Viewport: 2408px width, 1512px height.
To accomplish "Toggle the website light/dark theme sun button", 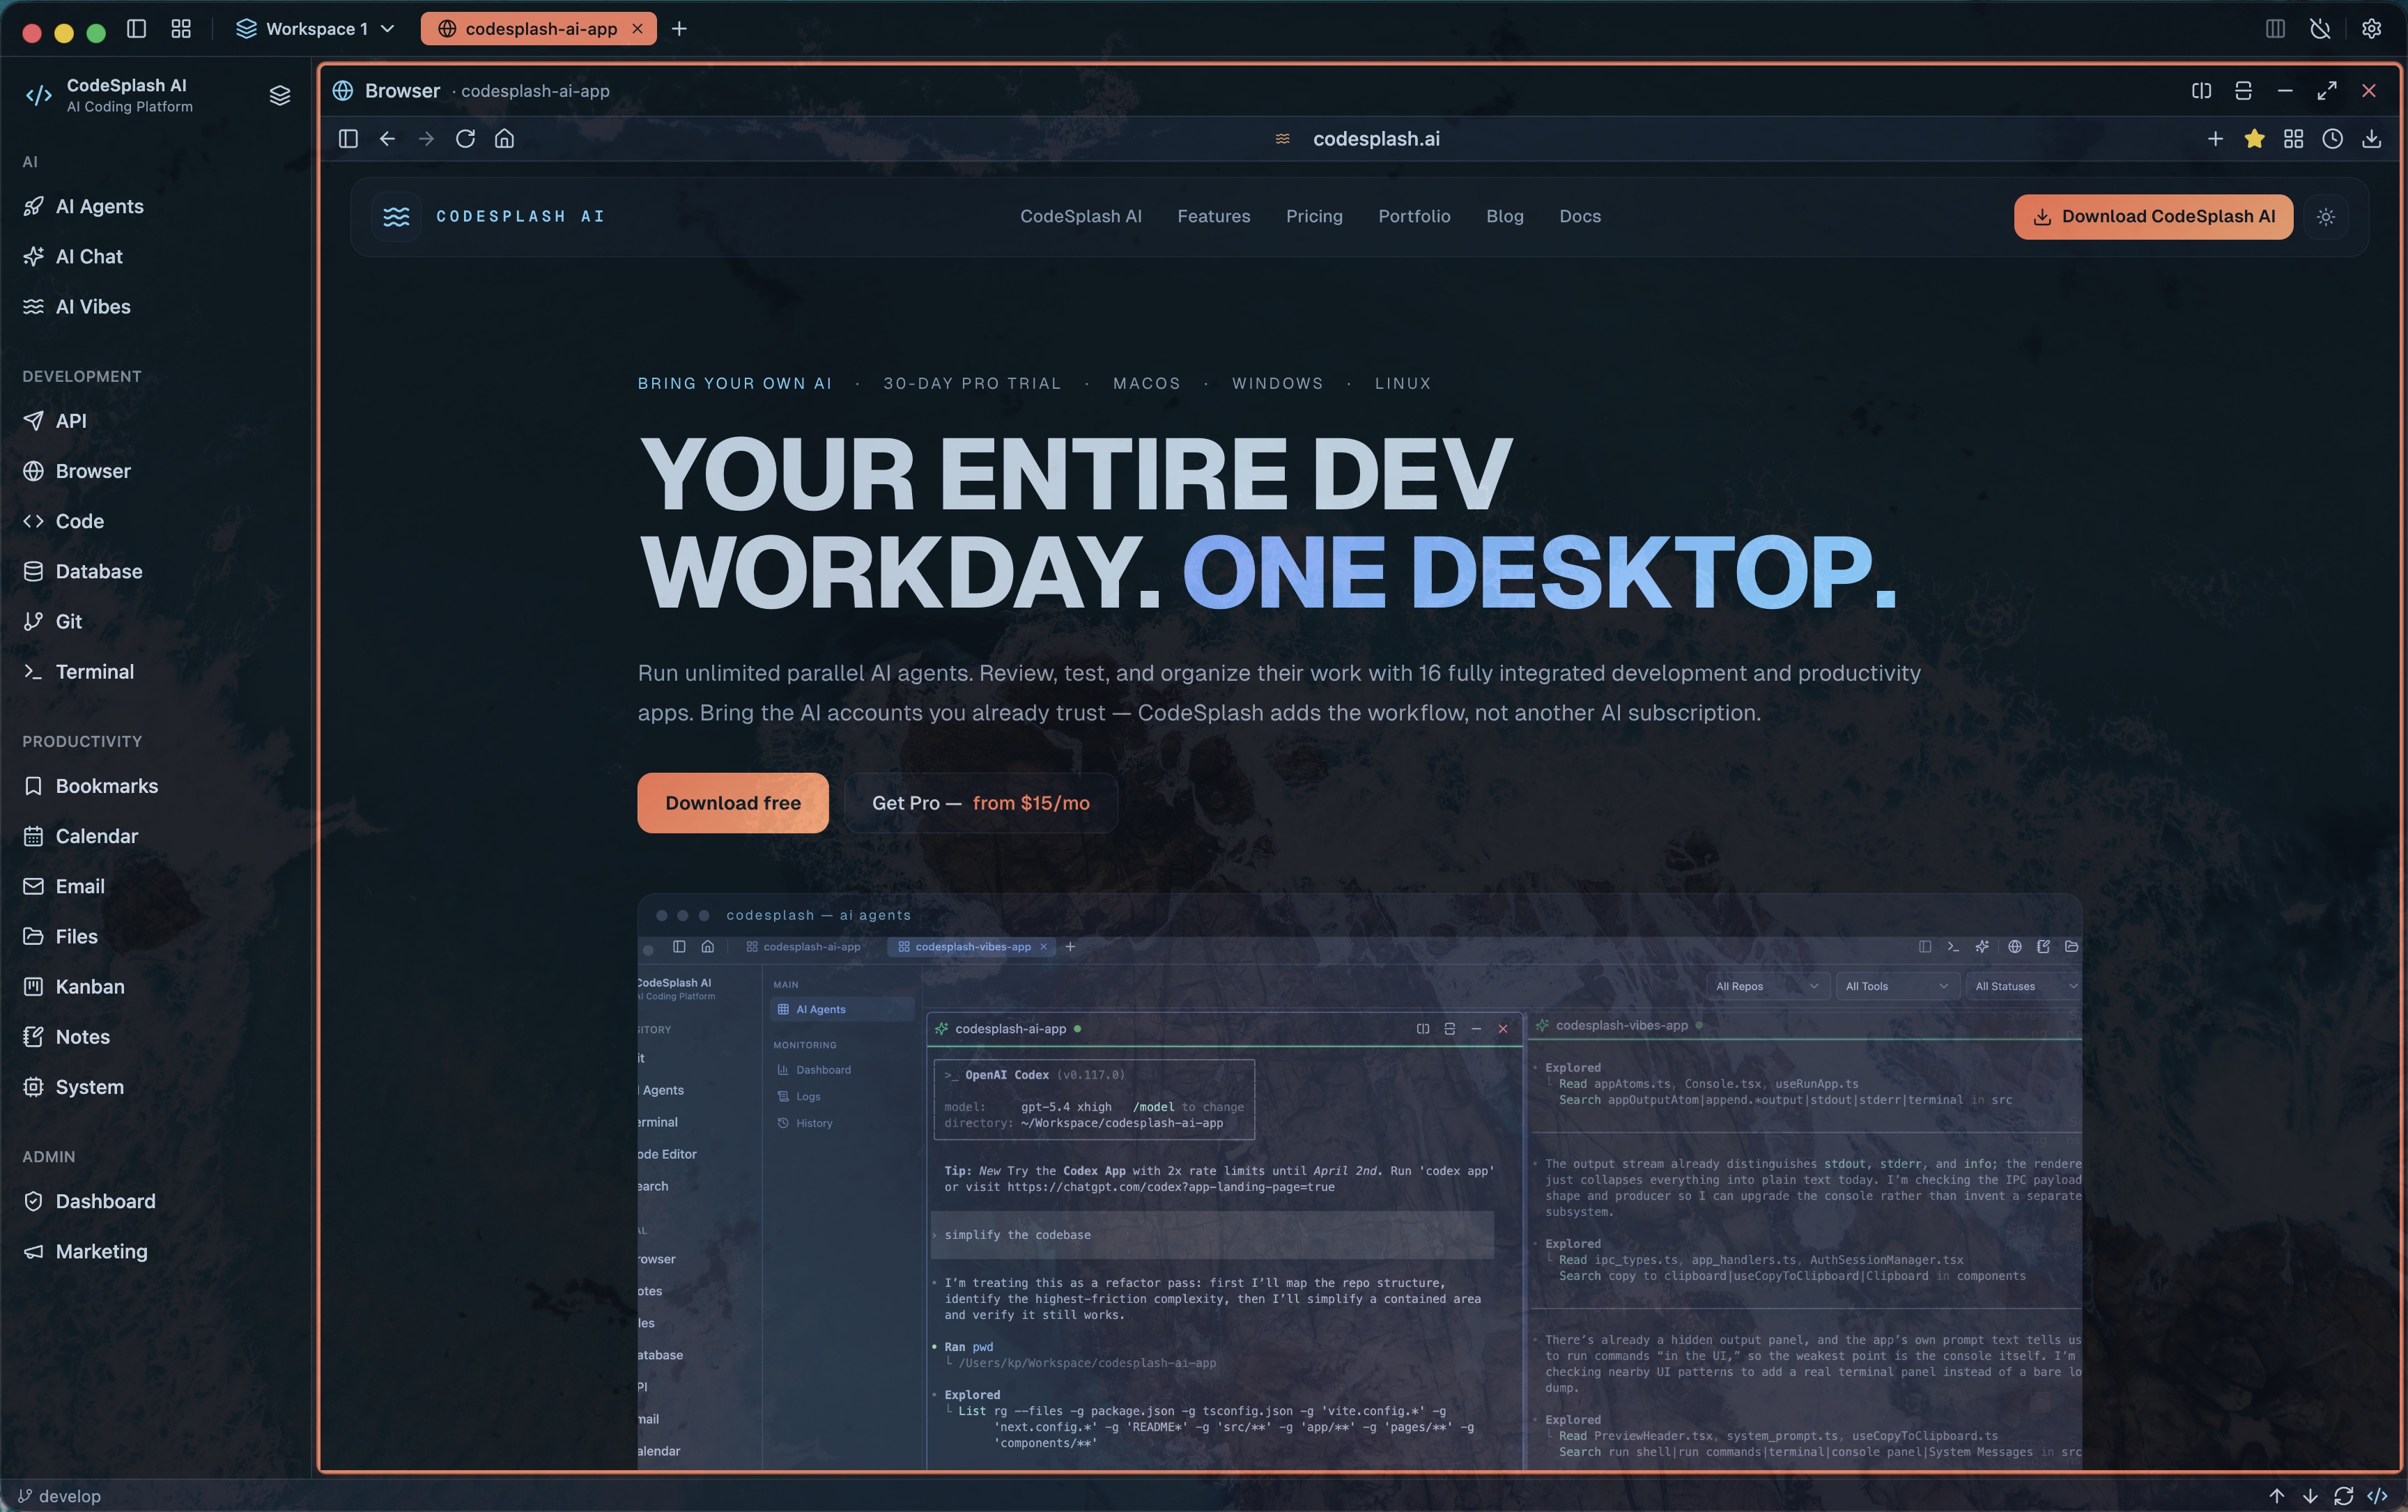I will click(2326, 217).
